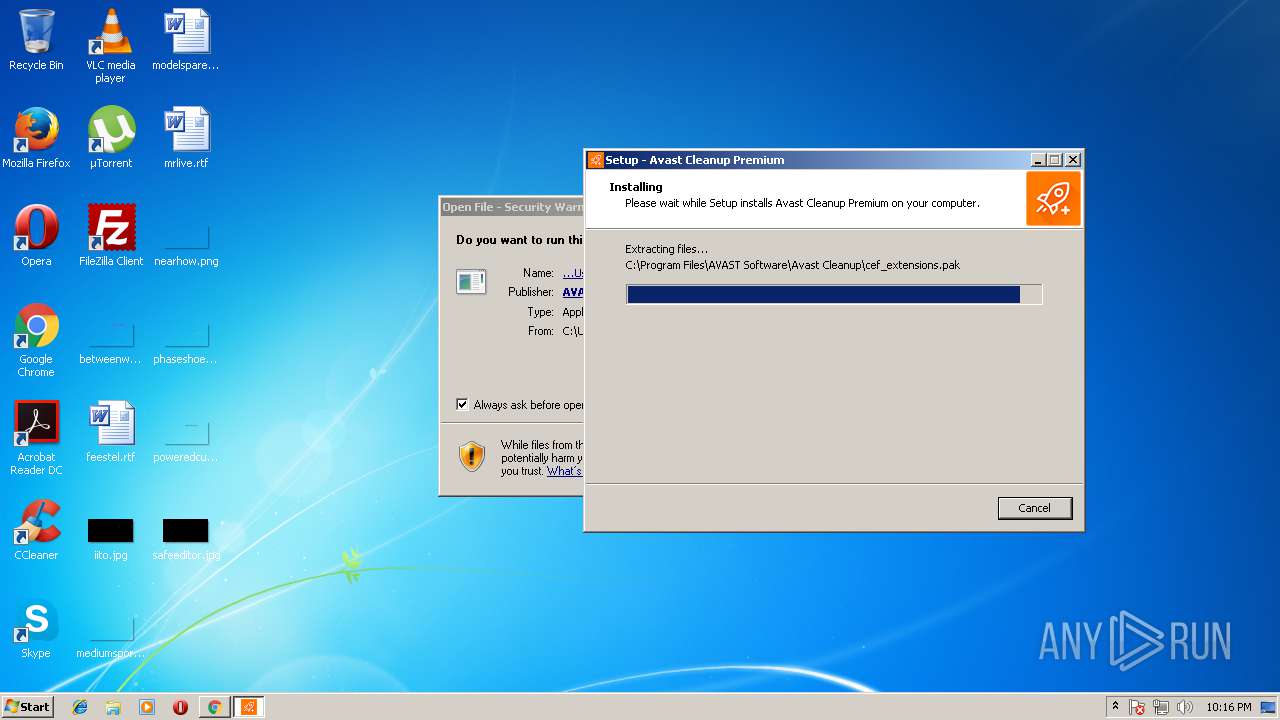This screenshot has height=720, width=1280.
Task: Cancel the Avast Cleanup installation
Action: (1034, 508)
